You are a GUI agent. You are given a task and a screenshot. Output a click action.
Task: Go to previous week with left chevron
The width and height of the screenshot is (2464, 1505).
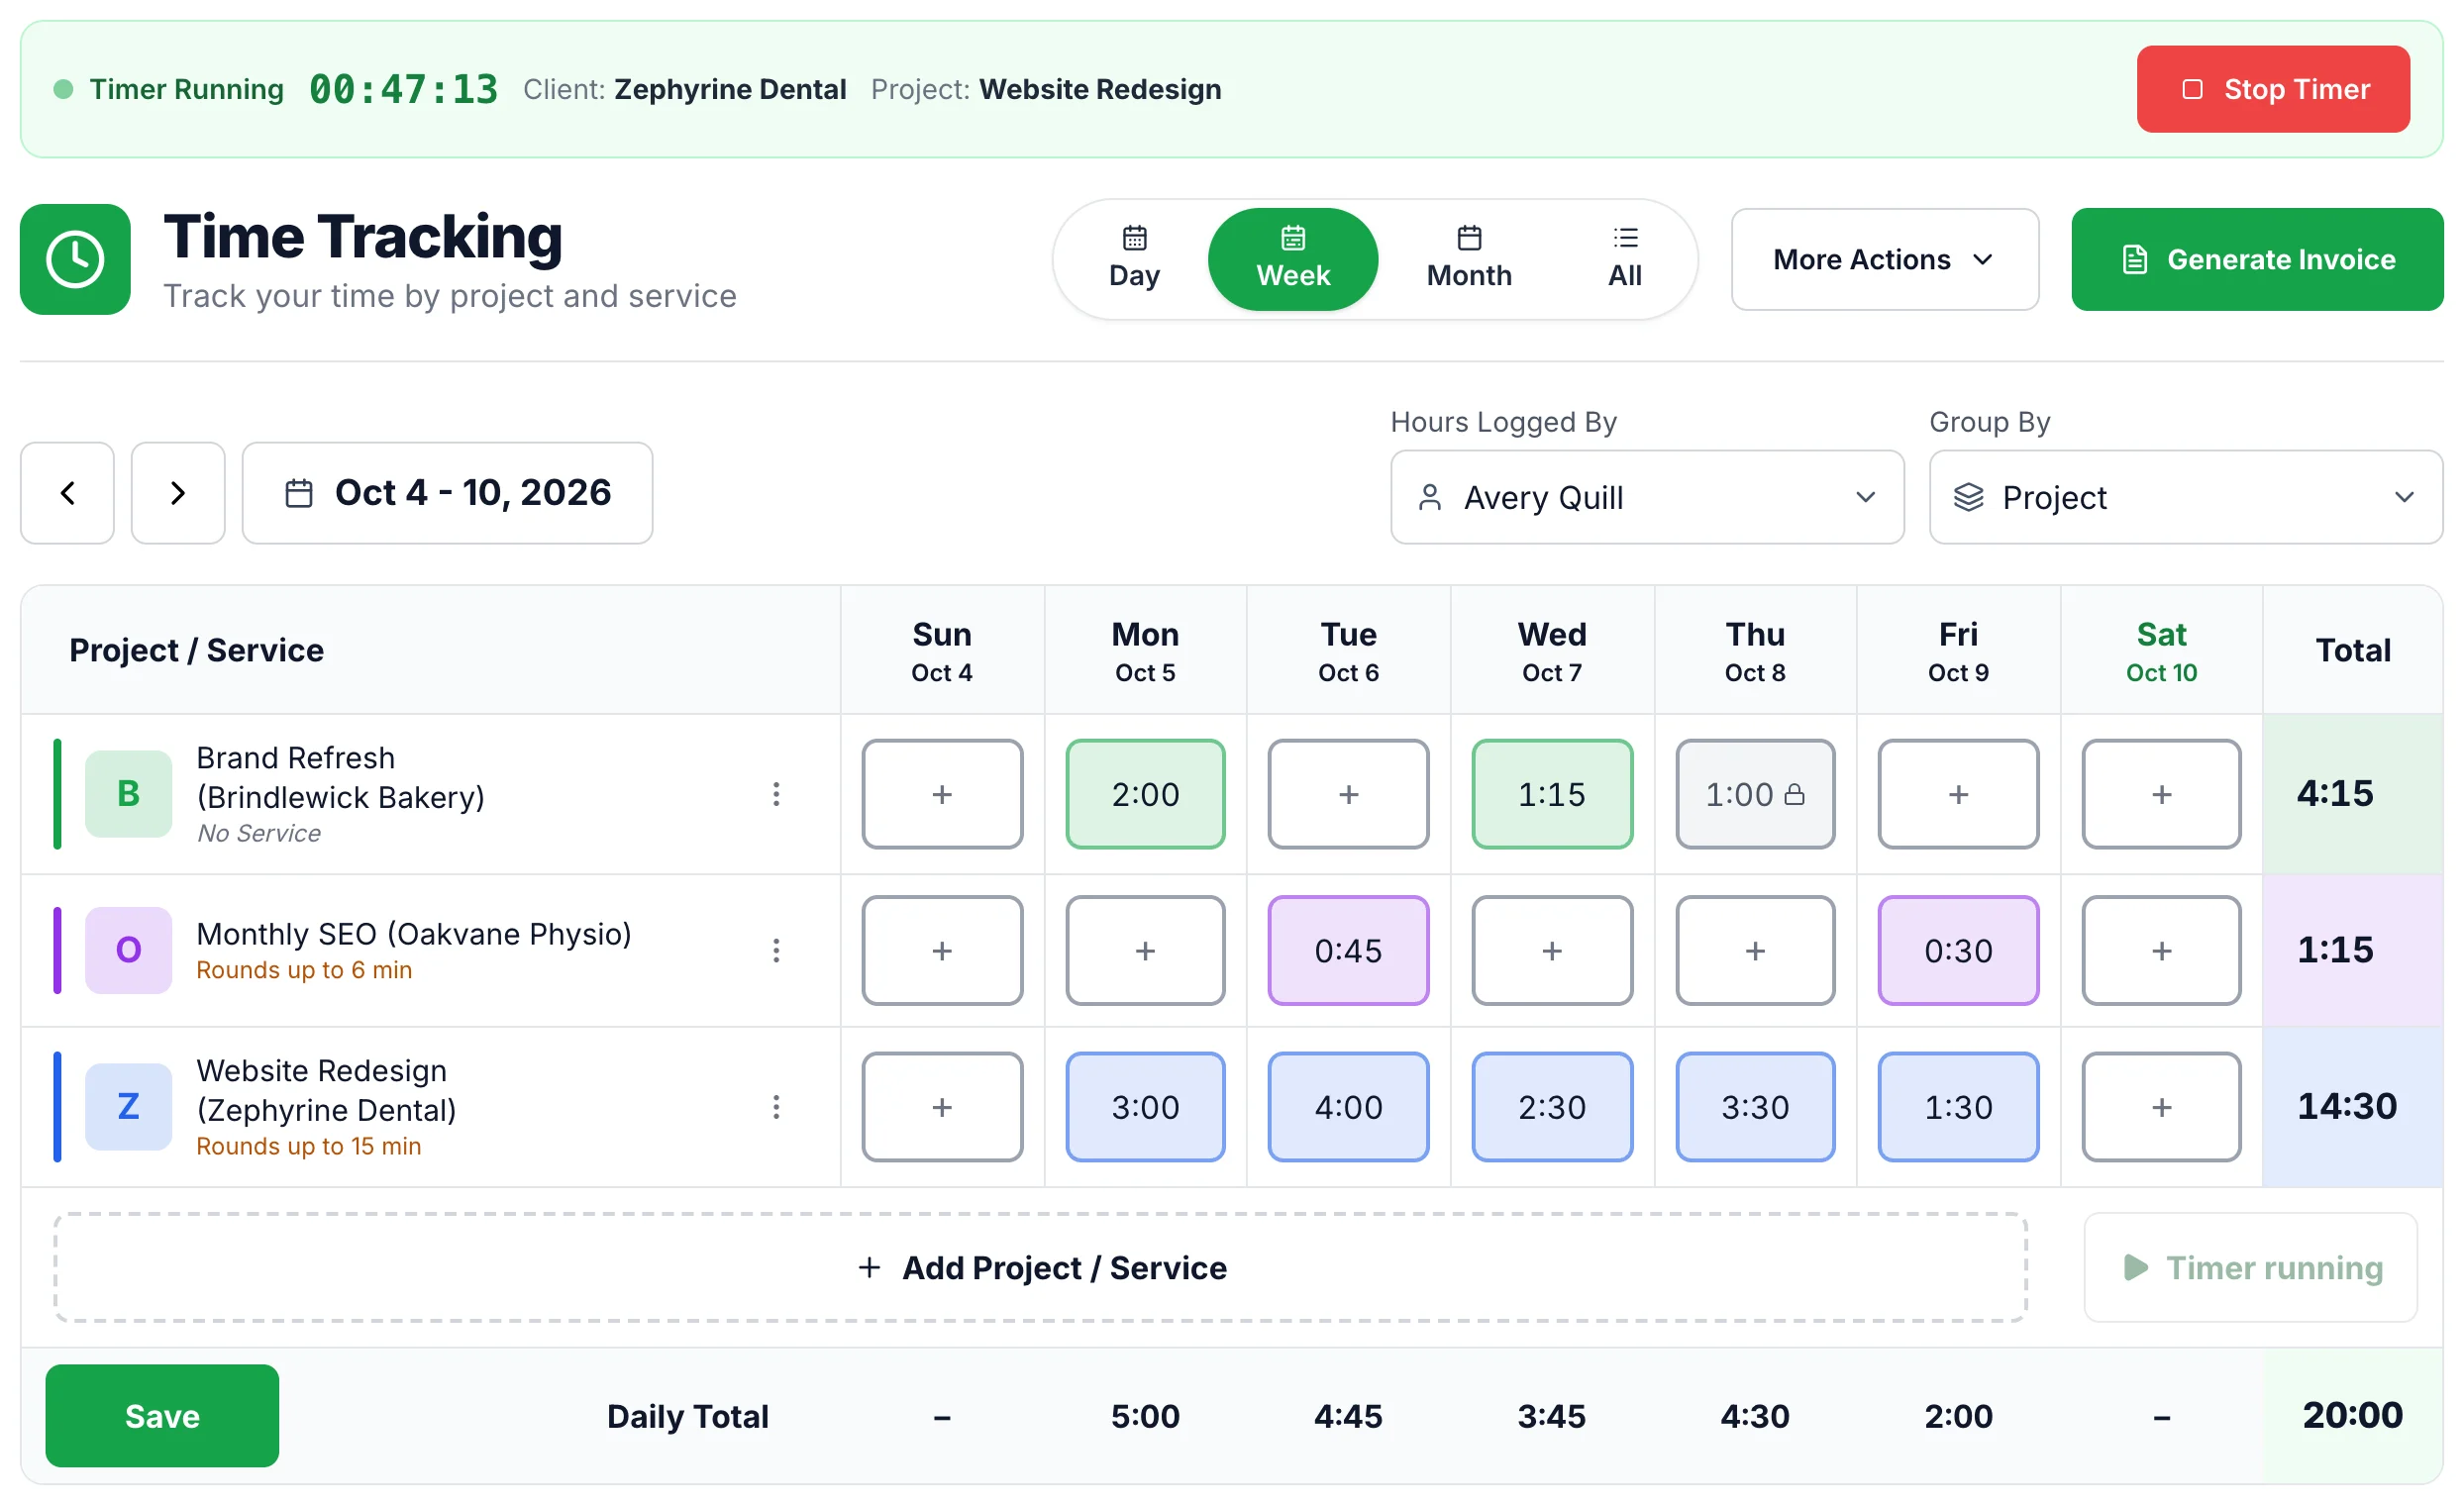[x=68, y=493]
